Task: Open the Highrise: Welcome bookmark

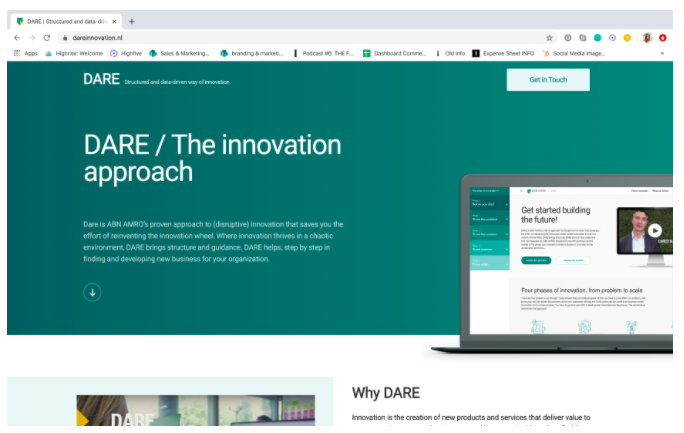Action: tap(74, 53)
